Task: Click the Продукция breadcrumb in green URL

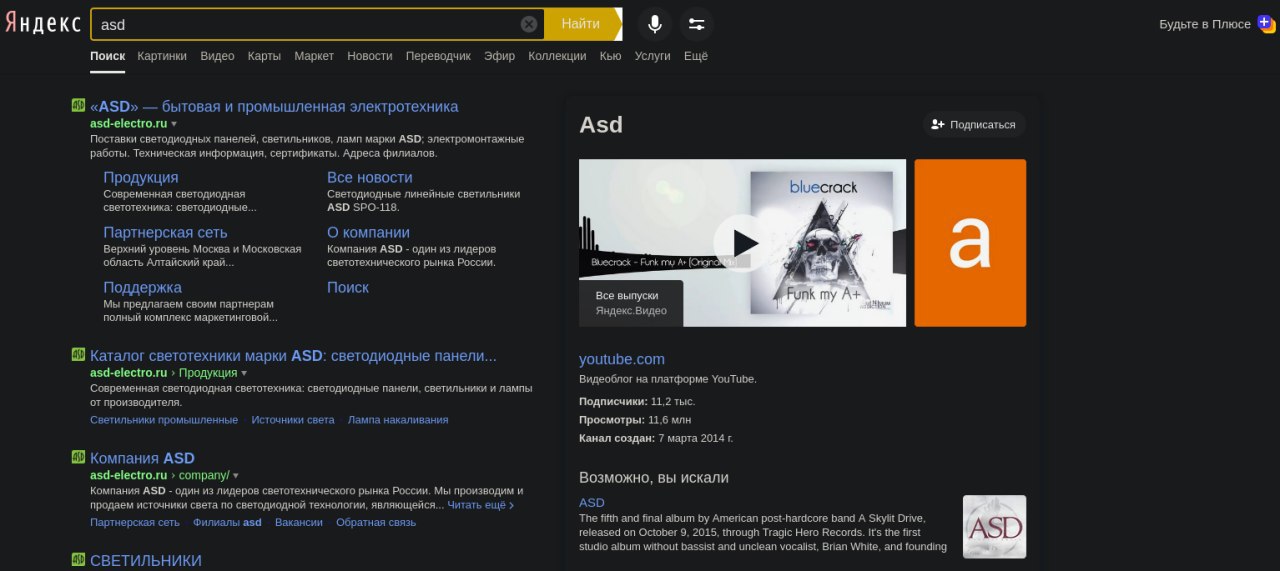Action: click(208, 373)
